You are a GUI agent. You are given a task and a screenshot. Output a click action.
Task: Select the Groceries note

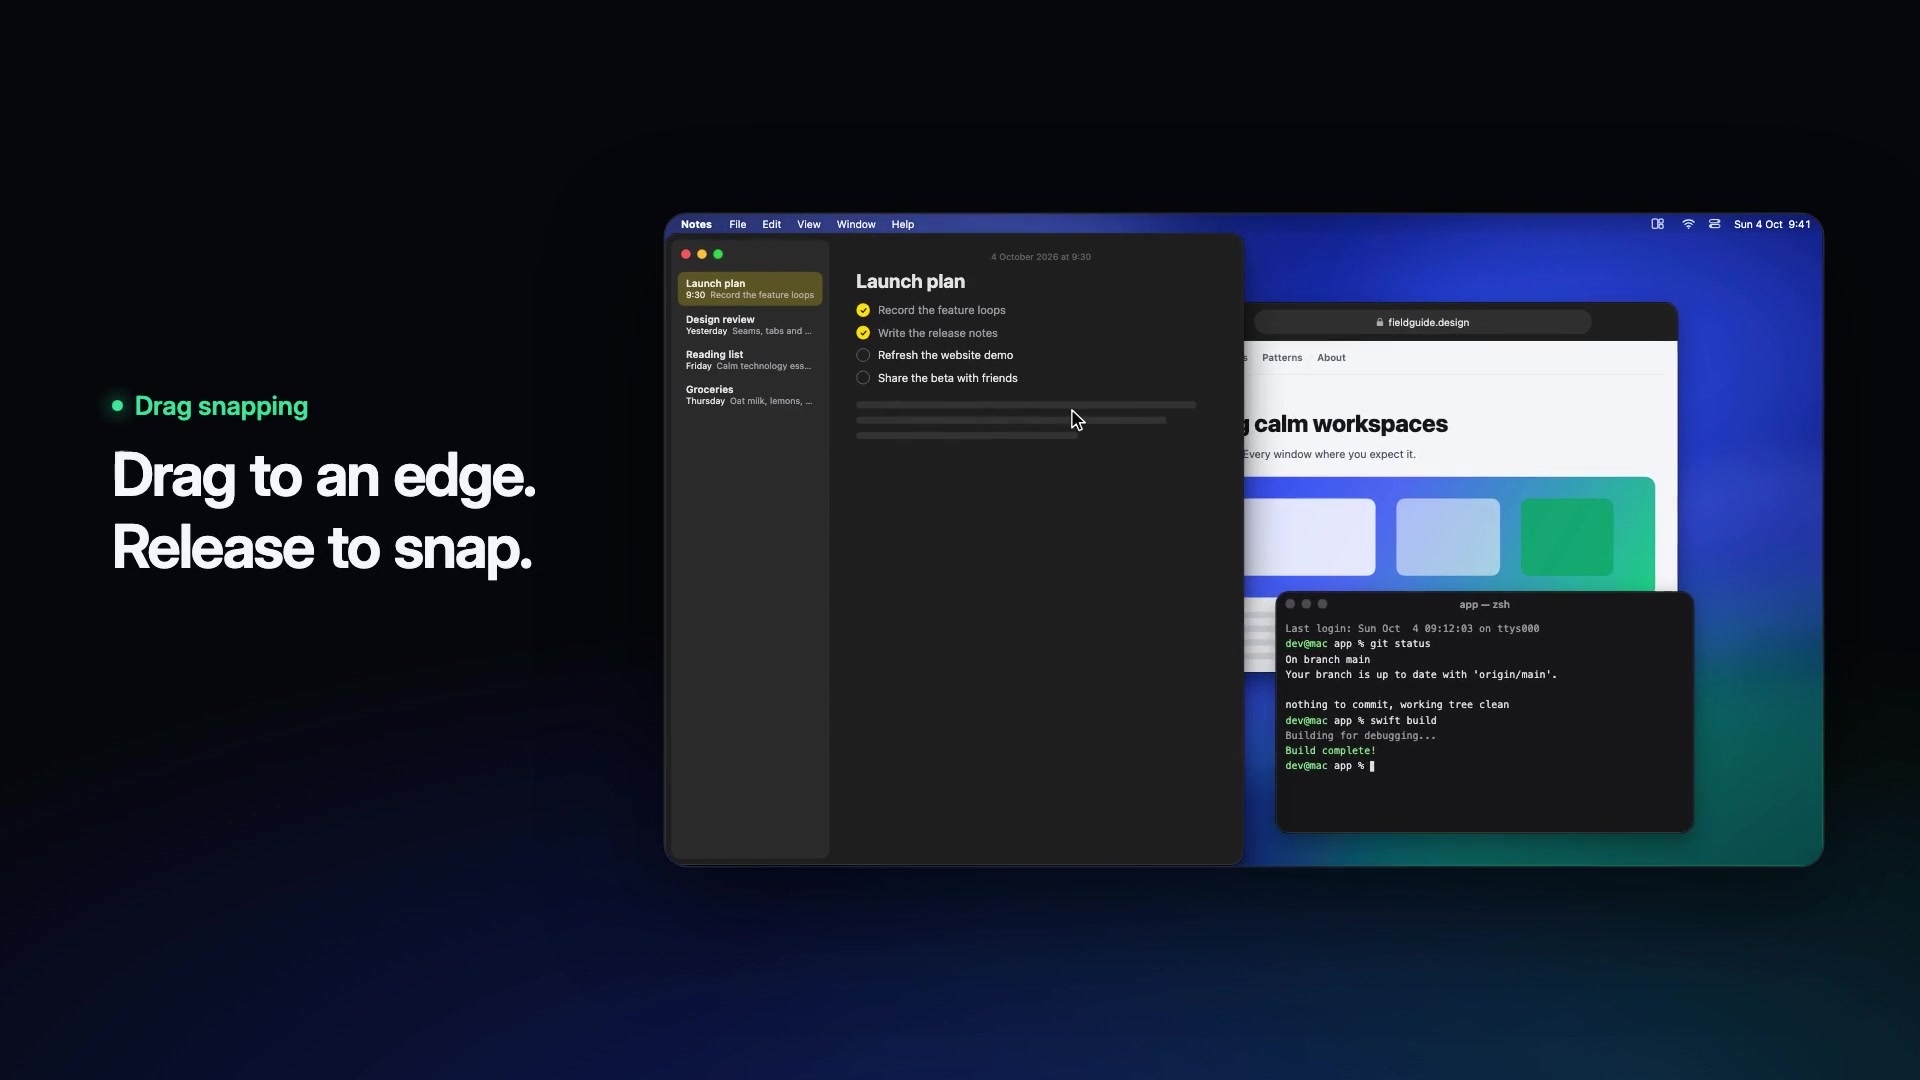pos(750,395)
